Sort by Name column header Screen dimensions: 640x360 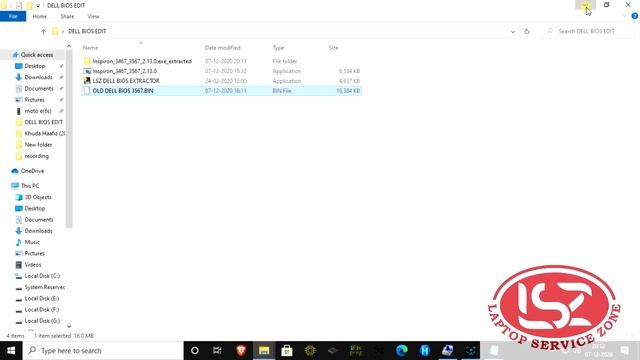[x=91, y=48]
